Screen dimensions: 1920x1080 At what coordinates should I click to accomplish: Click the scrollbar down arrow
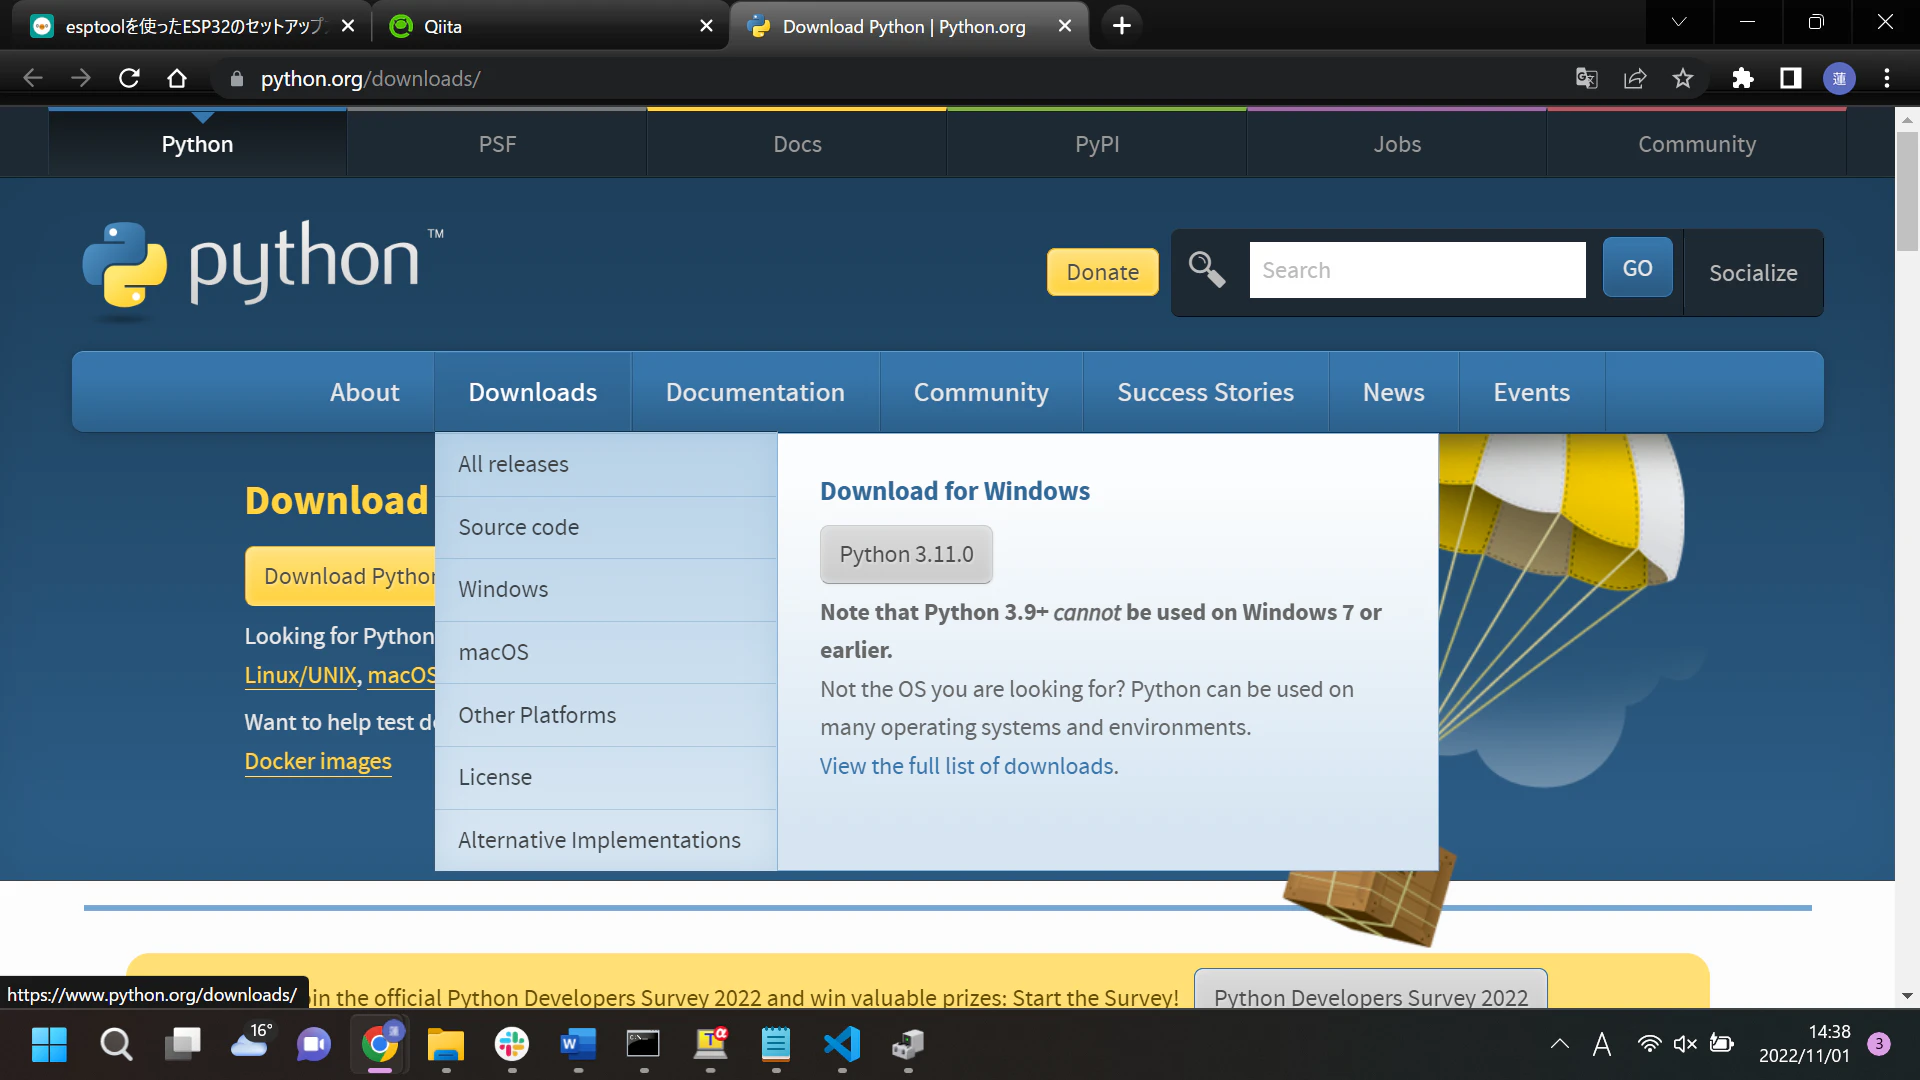(1907, 996)
